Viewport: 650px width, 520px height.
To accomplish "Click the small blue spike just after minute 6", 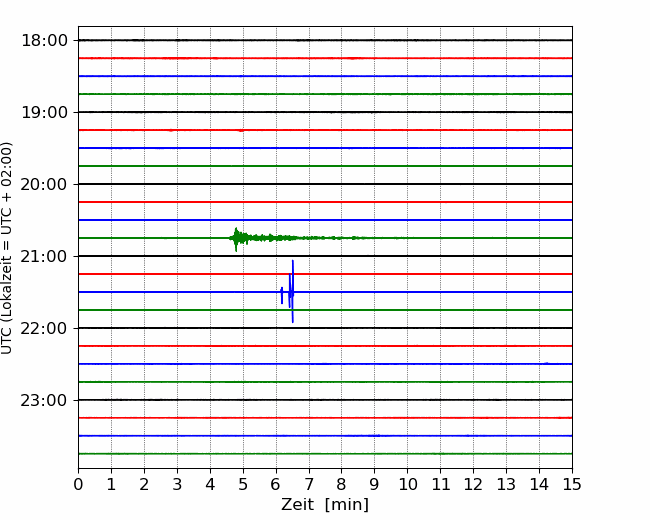I will point(282,295).
